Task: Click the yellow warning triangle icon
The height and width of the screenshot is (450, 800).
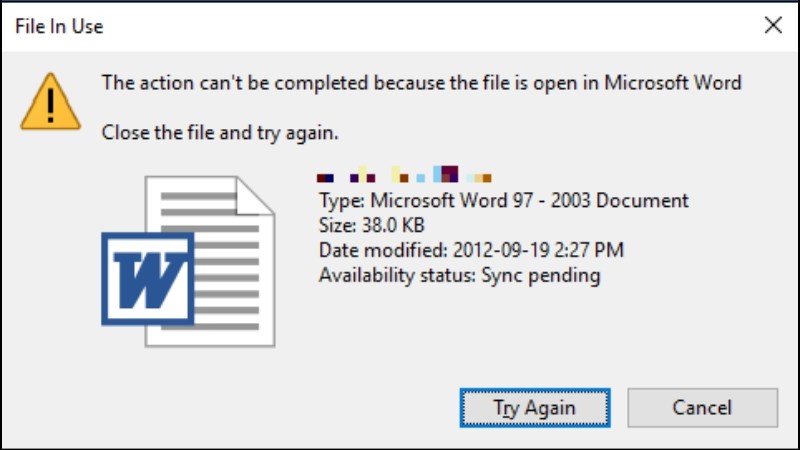Action: click(50, 101)
